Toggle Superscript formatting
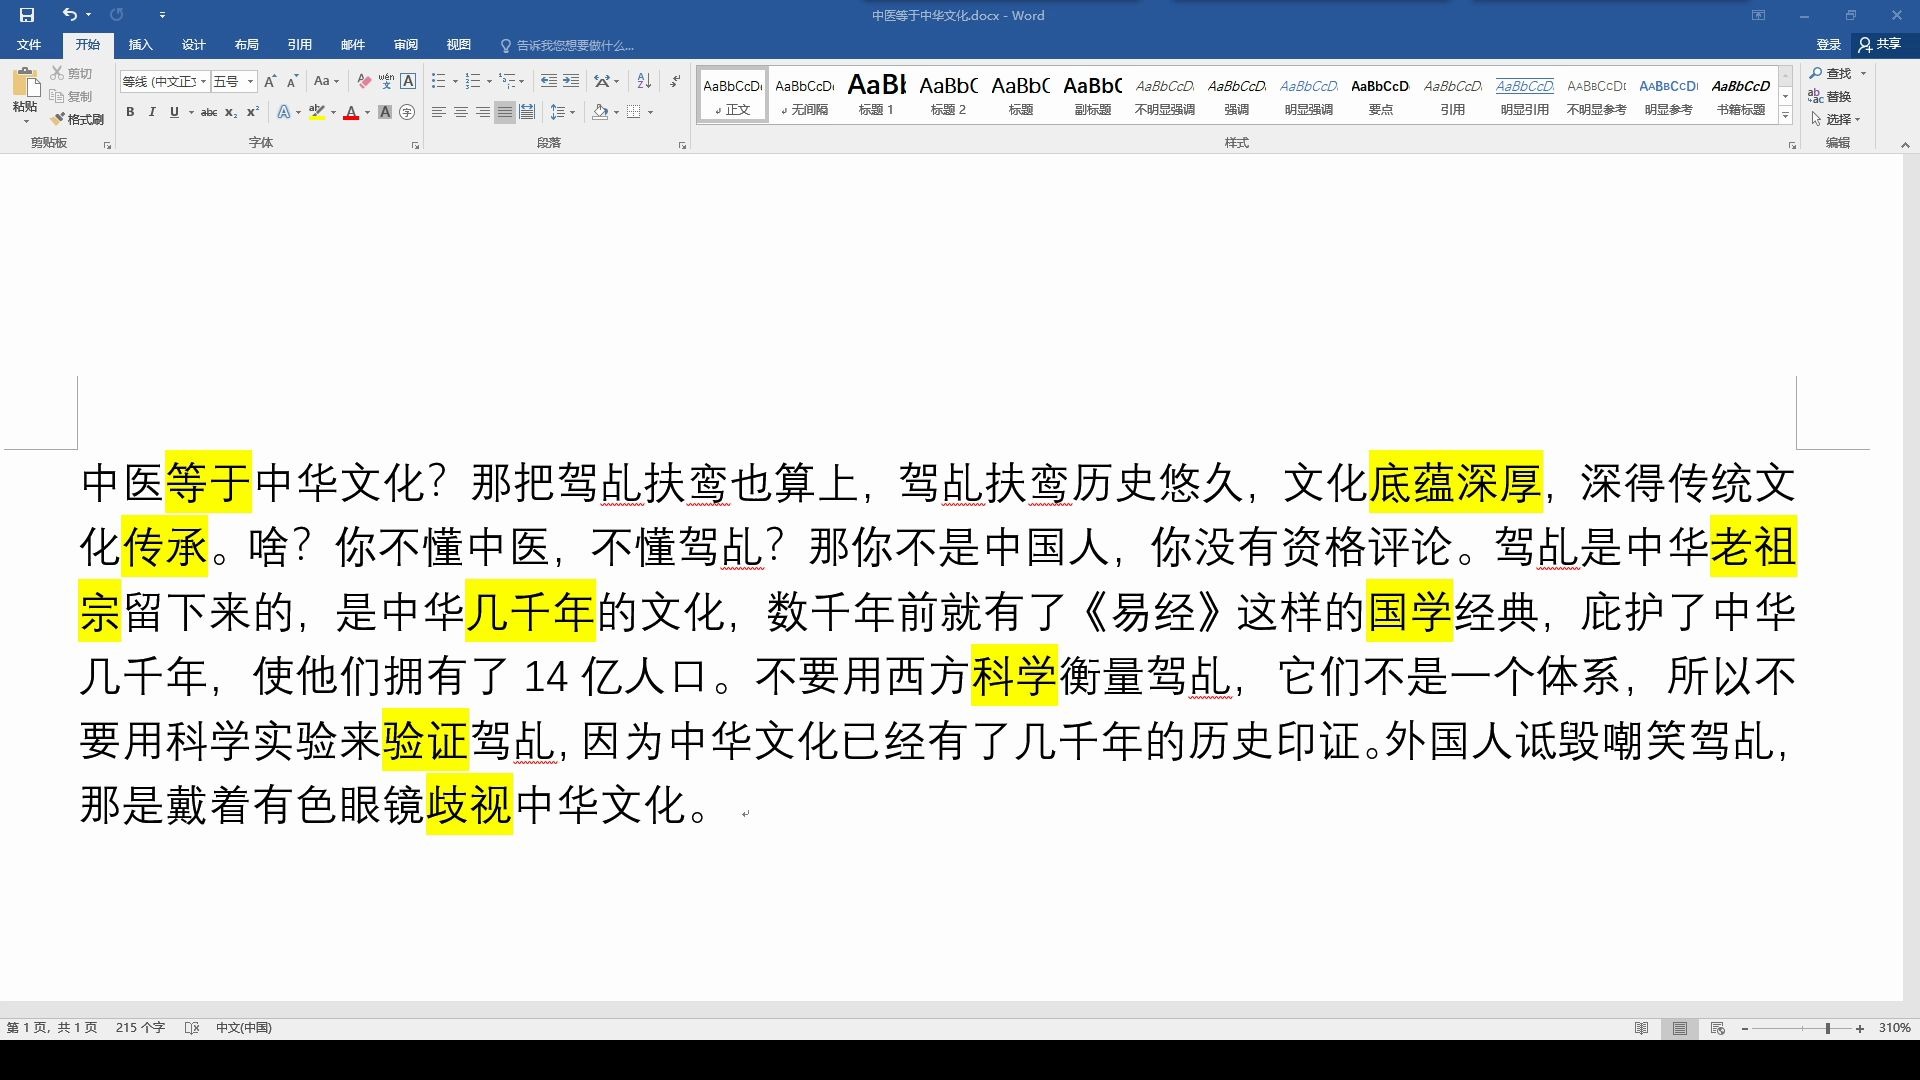Screen dimensions: 1920x1080 (x=253, y=112)
